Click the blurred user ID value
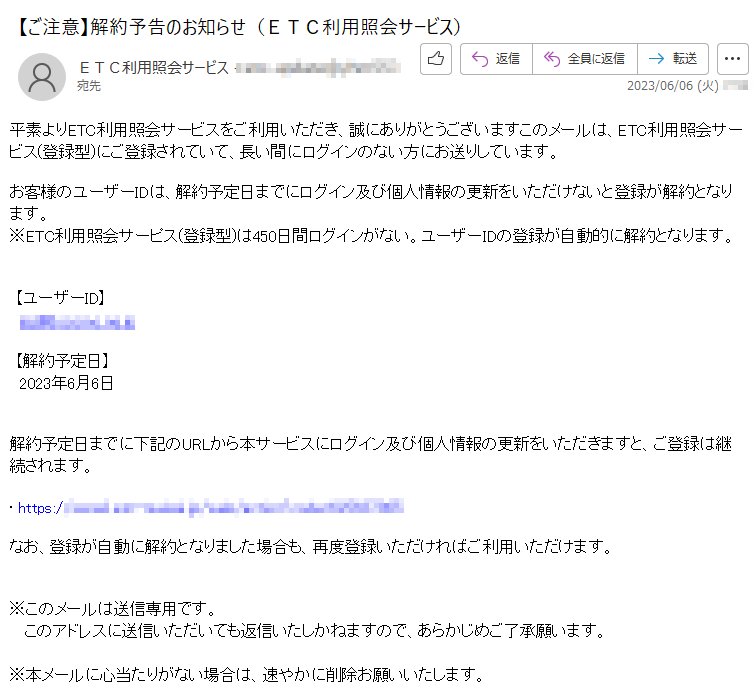755x693 pixels. [x=77, y=322]
